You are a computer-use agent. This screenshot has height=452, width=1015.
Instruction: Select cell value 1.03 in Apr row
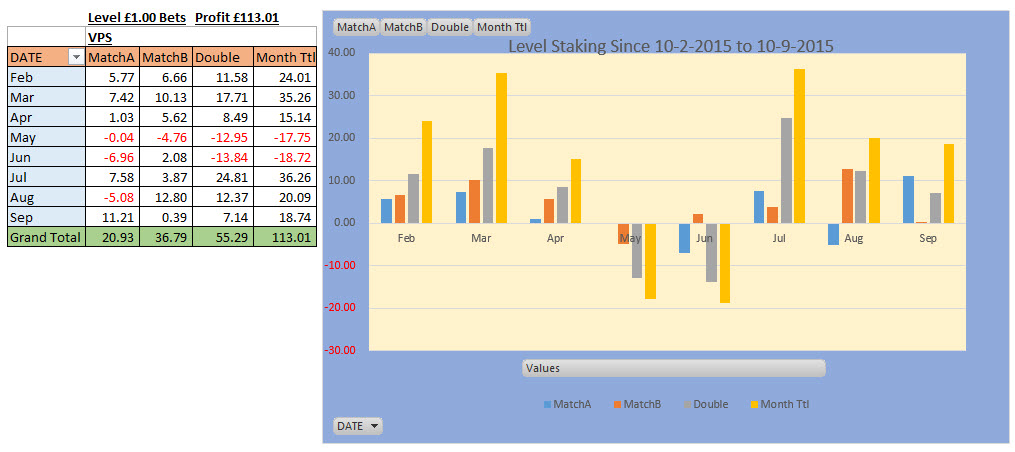[x=111, y=118]
